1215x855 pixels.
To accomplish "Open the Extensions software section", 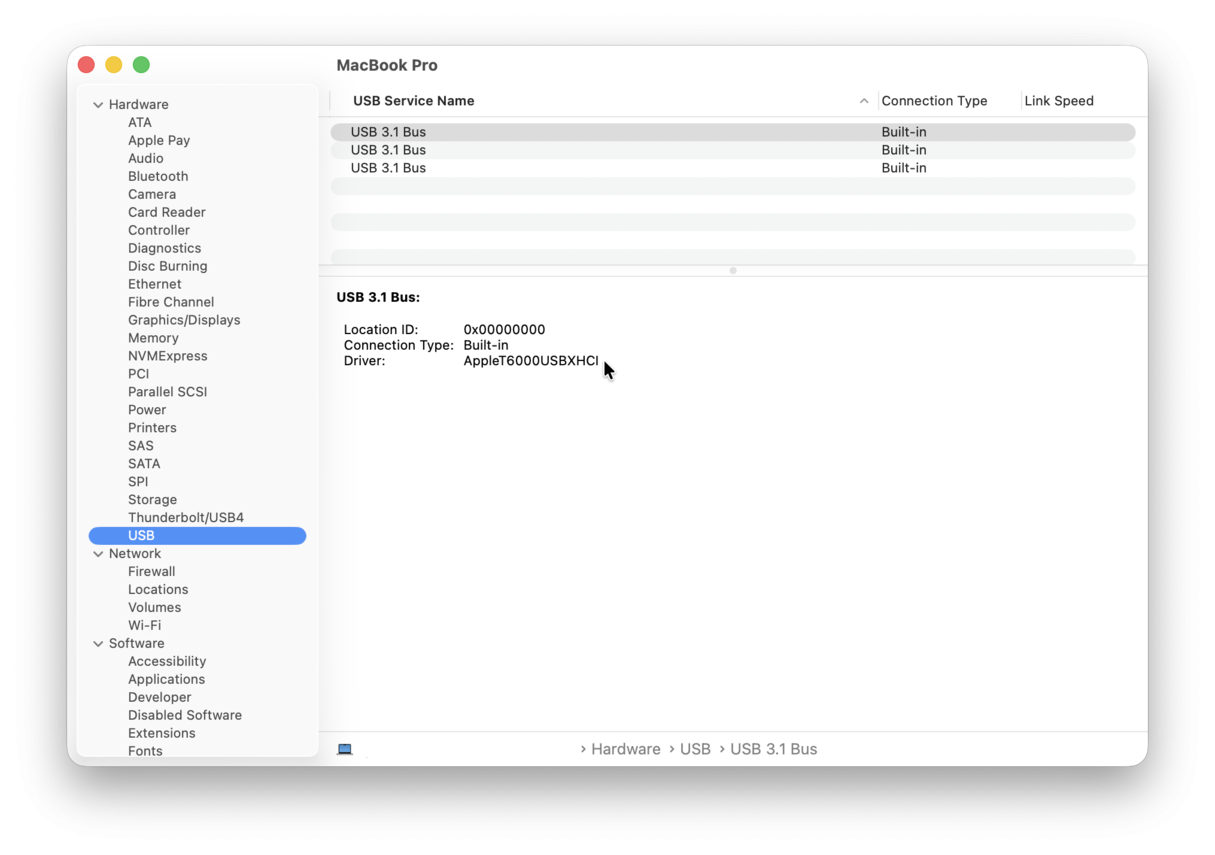I will 162,733.
